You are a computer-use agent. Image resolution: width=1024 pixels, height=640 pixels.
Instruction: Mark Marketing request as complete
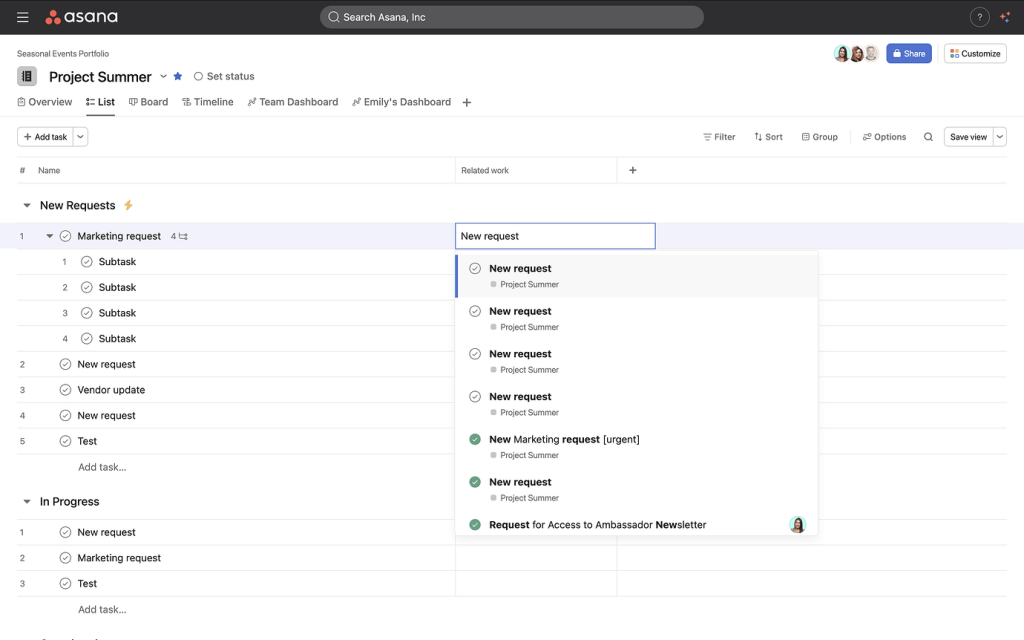click(65, 236)
